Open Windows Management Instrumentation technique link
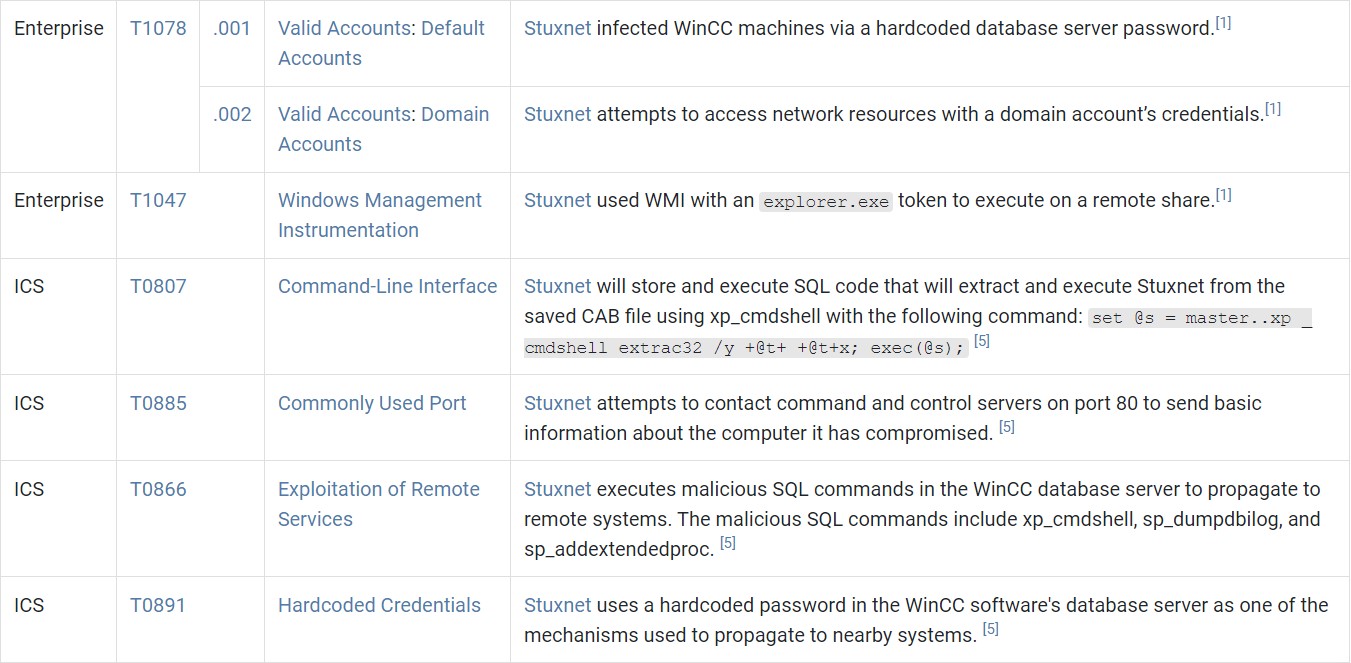The width and height of the screenshot is (1351, 663). [379, 215]
